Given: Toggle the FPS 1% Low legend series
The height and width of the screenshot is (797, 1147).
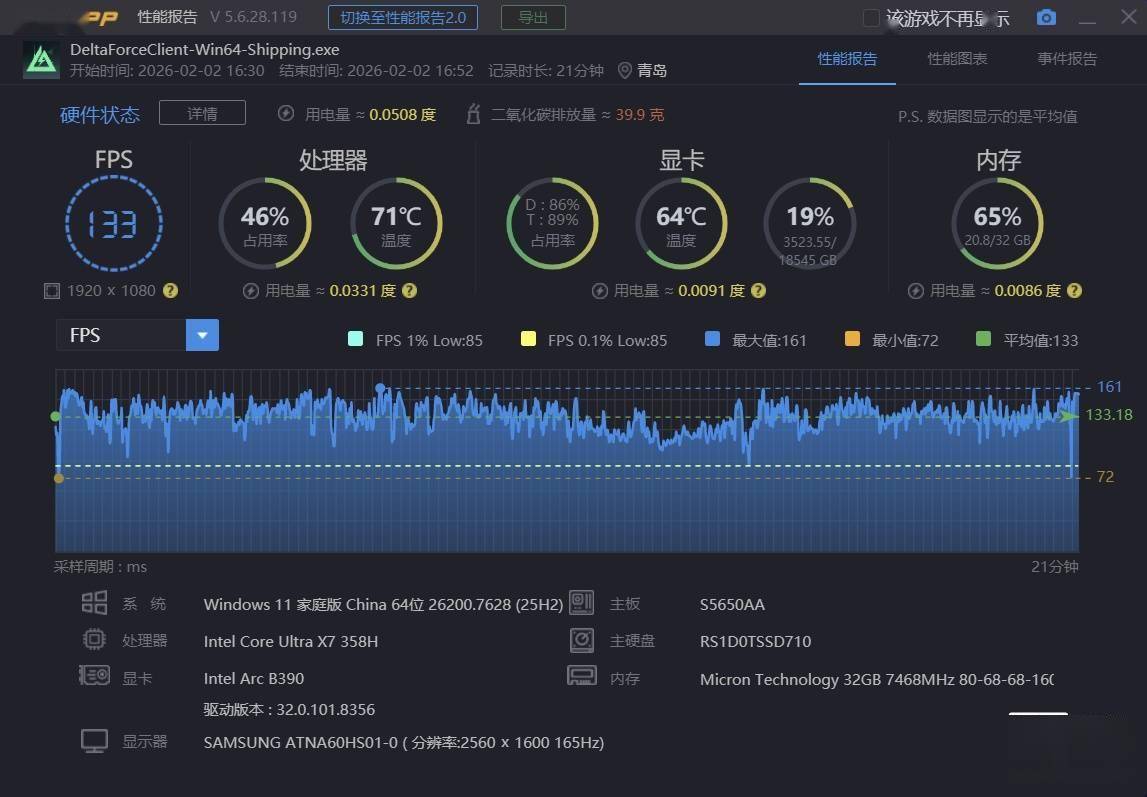Looking at the screenshot, I should click(x=356, y=340).
